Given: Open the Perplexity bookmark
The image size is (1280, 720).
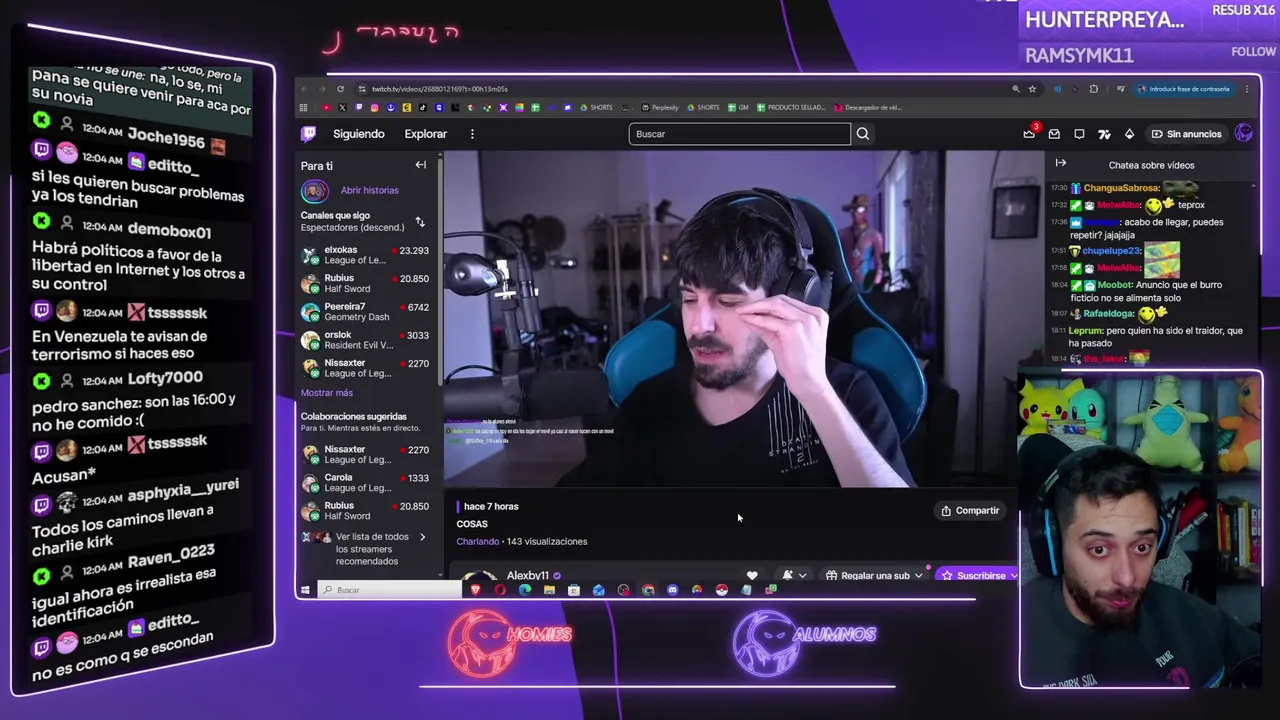Looking at the screenshot, I should pos(661,108).
